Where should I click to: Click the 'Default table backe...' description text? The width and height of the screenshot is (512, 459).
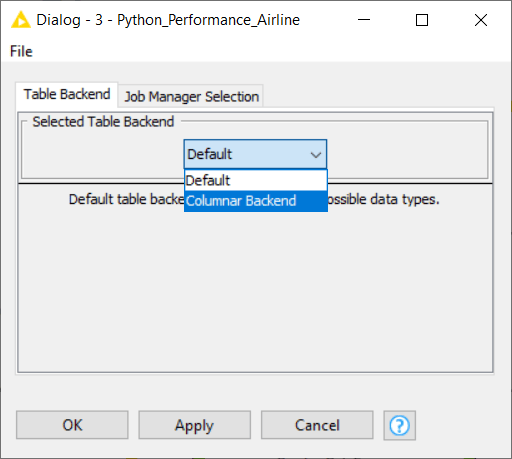tap(126, 199)
